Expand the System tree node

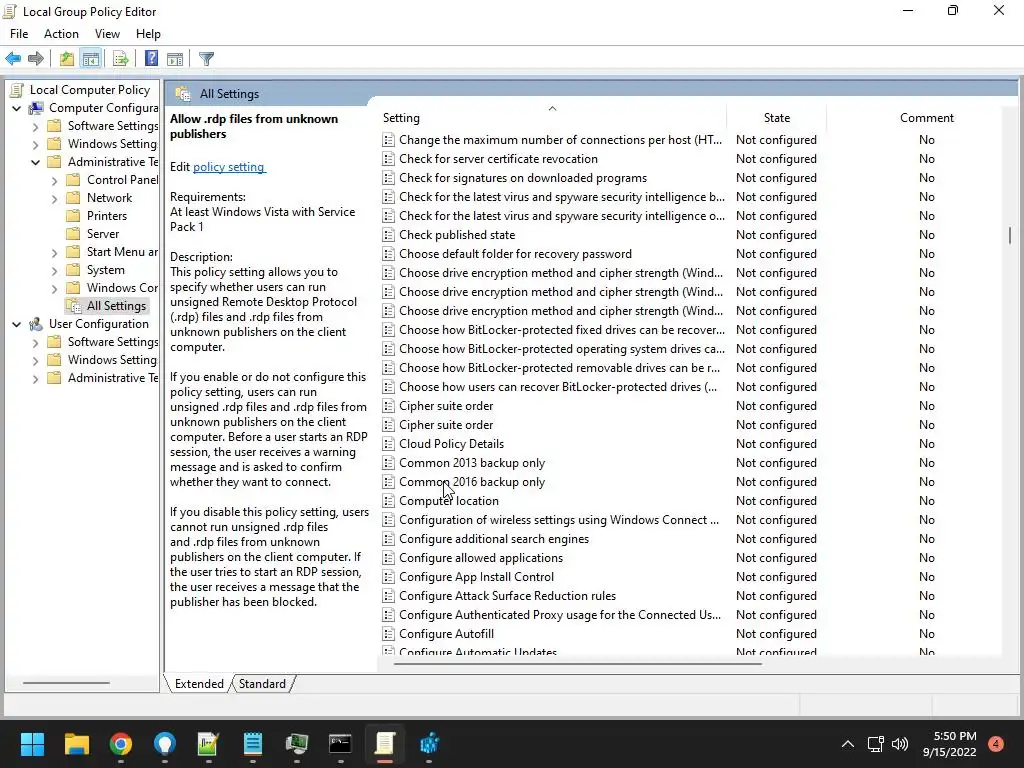point(54,270)
